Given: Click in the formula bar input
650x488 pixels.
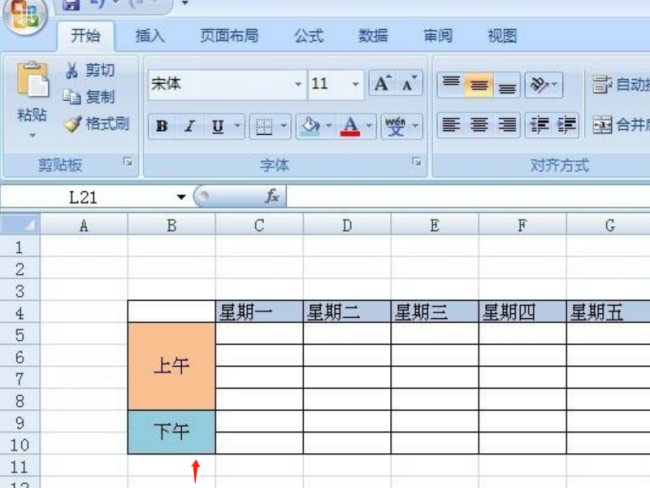Looking at the screenshot, I should point(468,196).
